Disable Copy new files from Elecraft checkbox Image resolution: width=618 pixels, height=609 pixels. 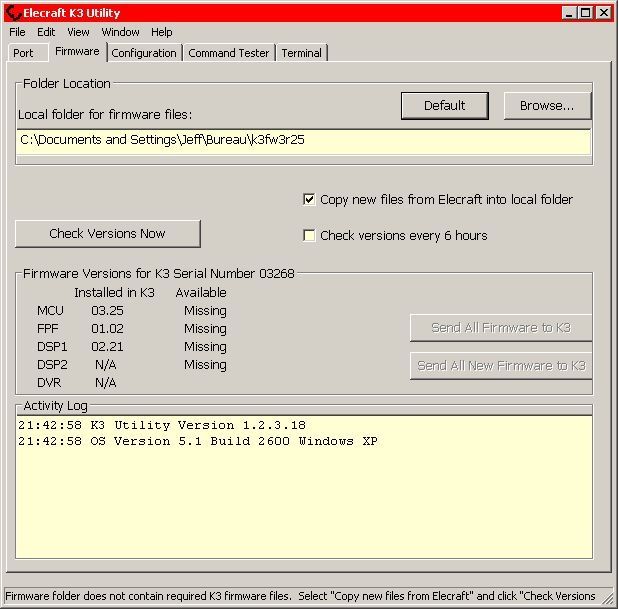(309, 199)
